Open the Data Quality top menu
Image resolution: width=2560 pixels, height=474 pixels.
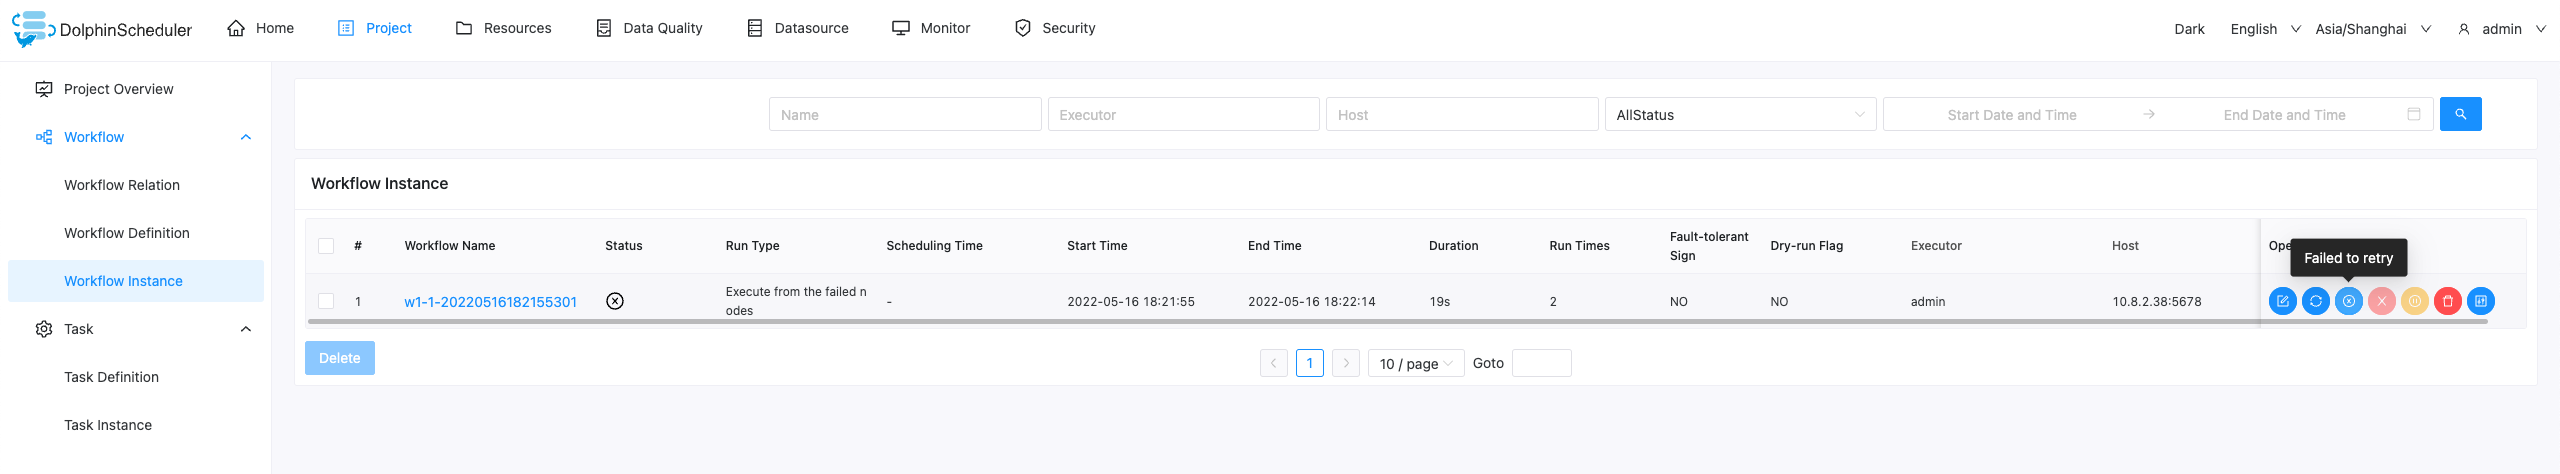point(649,28)
